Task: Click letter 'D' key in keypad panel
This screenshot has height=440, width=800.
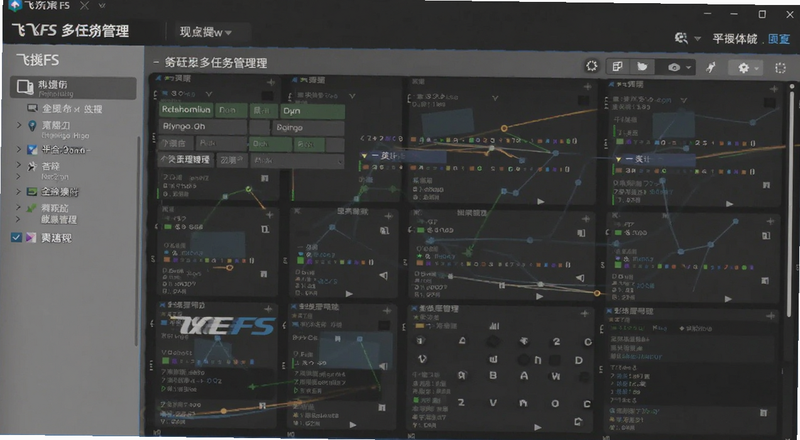Action: pos(579,360)
